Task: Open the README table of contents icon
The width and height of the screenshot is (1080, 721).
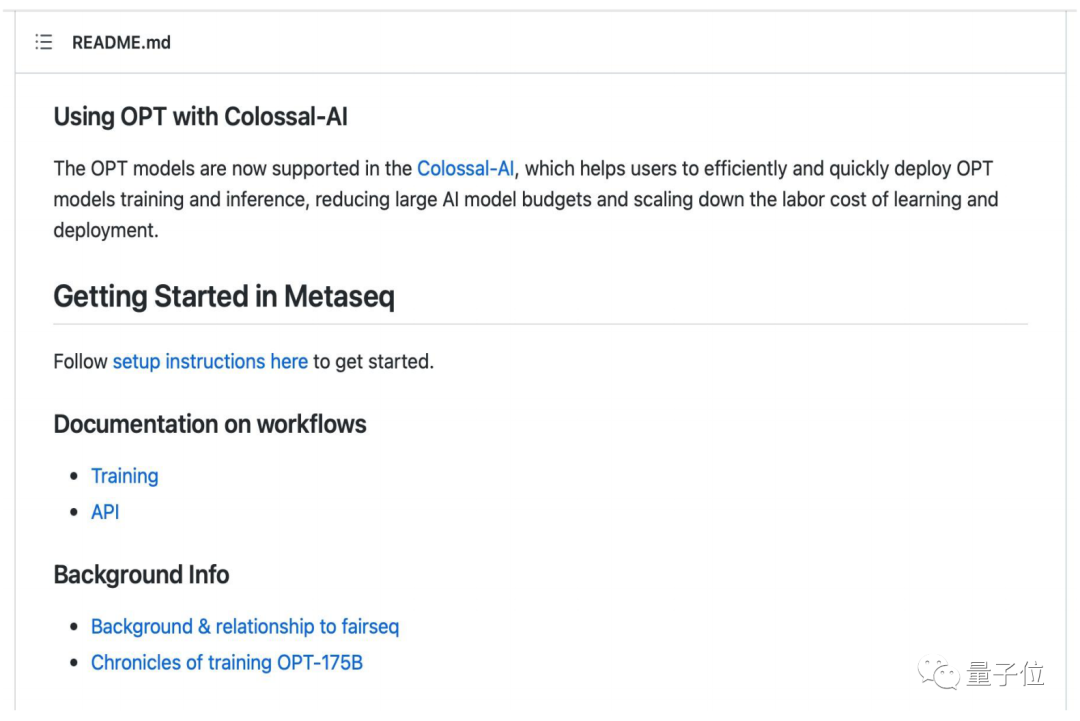Action: [44, 42]
